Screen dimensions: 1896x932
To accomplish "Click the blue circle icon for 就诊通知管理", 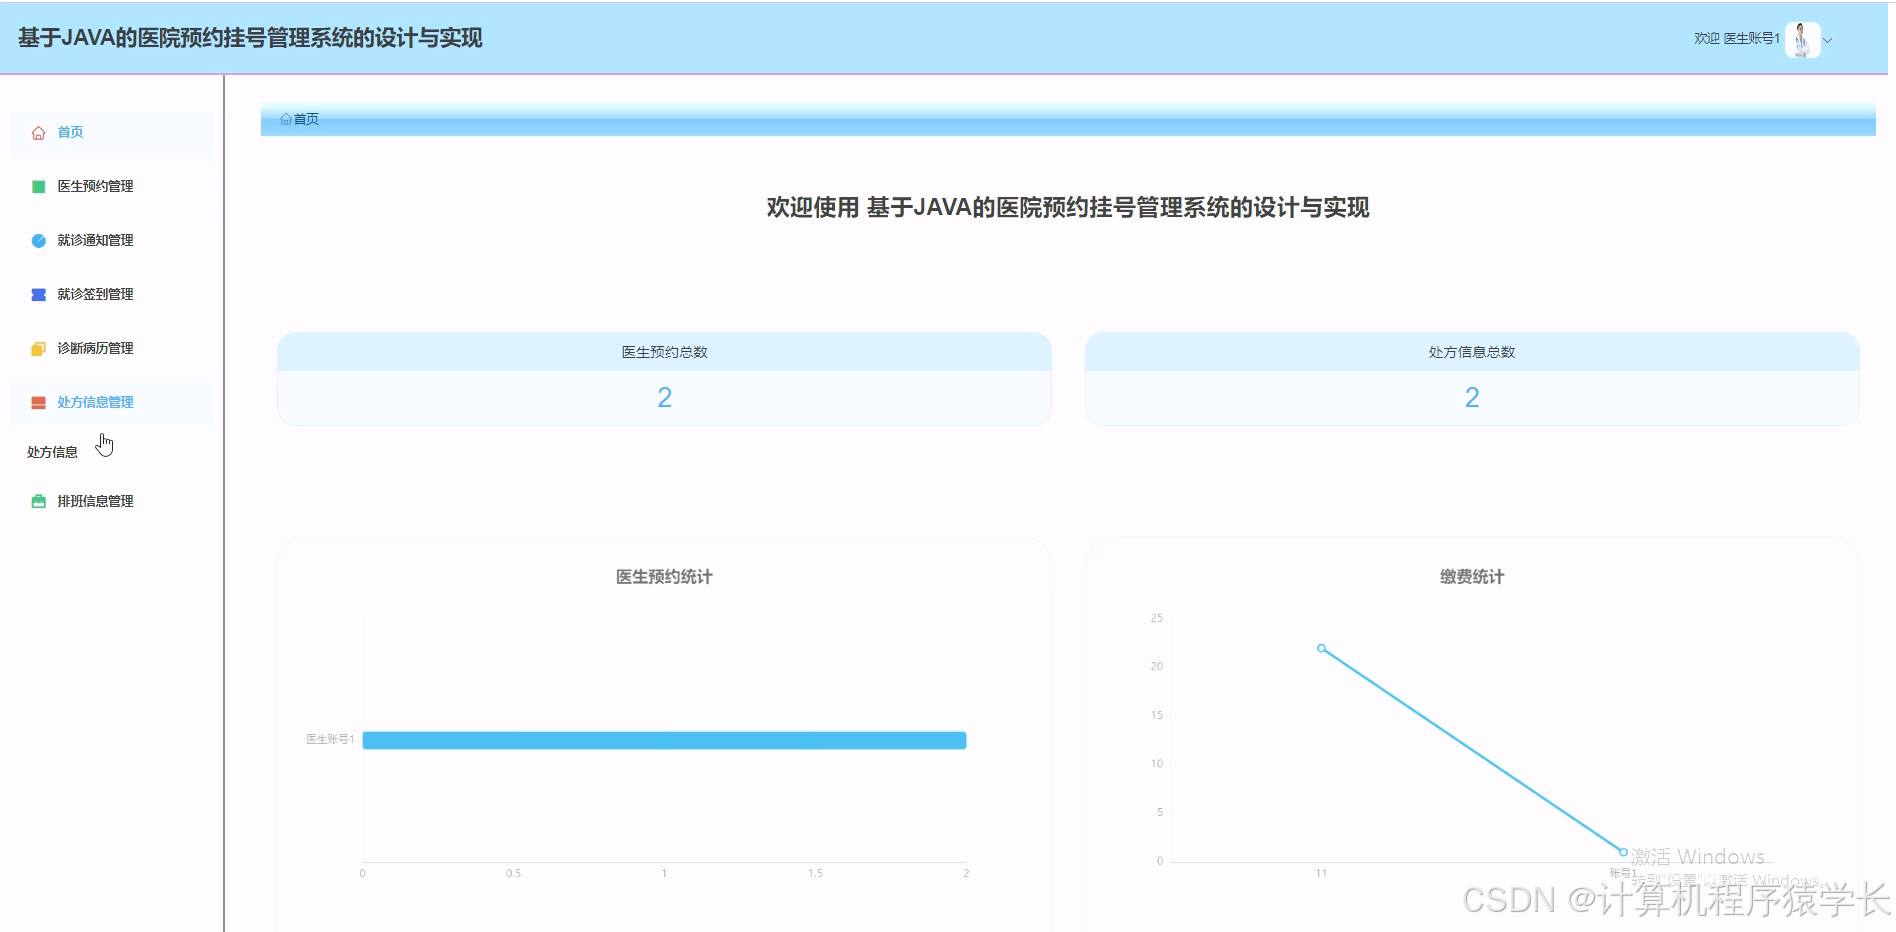I will coord(37,239).
